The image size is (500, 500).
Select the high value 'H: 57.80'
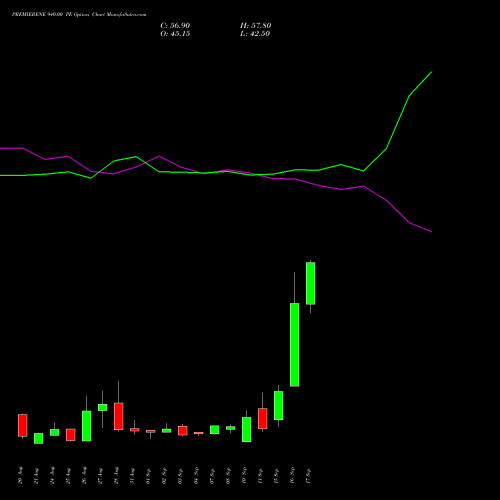(x=256, y=26)
